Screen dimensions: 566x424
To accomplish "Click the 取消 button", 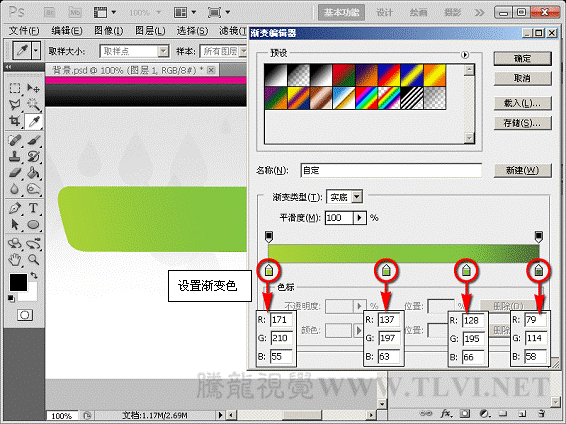I will click(x=522, y=78).
